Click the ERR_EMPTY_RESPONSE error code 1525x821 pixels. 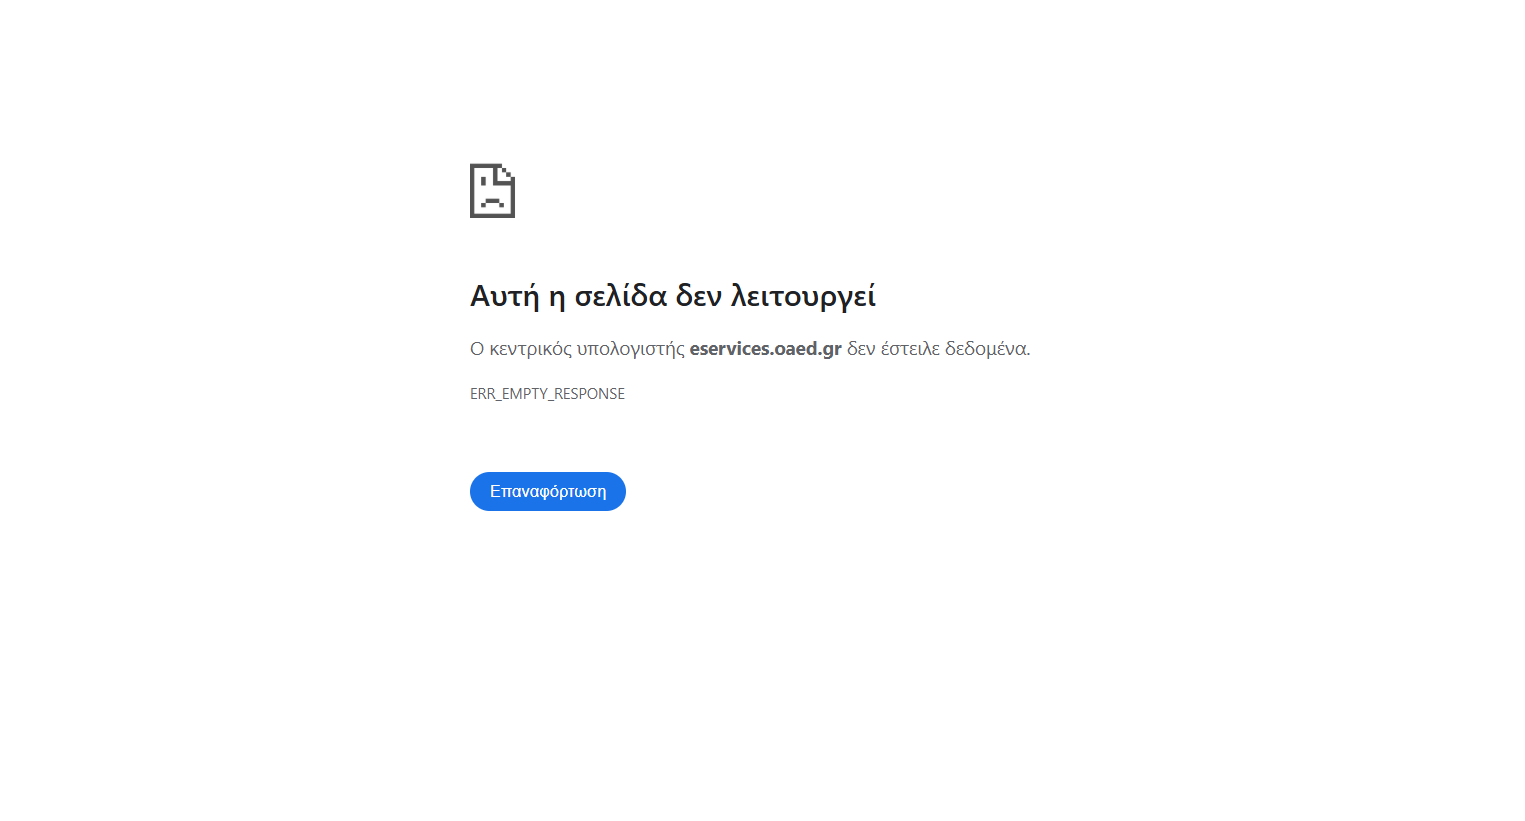(x=547, y=394)
